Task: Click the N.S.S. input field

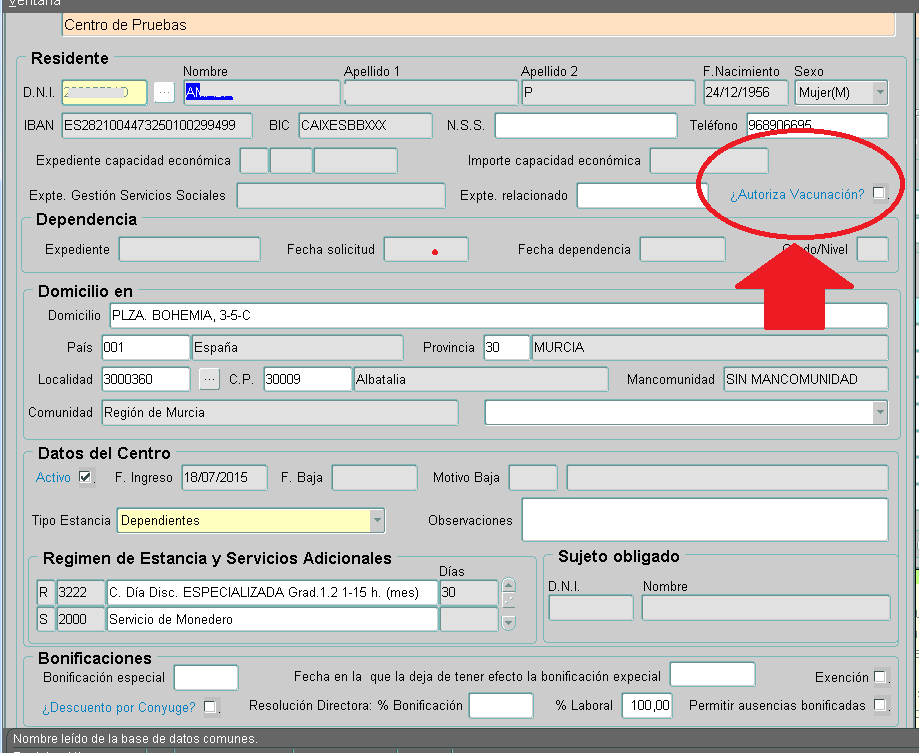Action: [x=585, y=126]
